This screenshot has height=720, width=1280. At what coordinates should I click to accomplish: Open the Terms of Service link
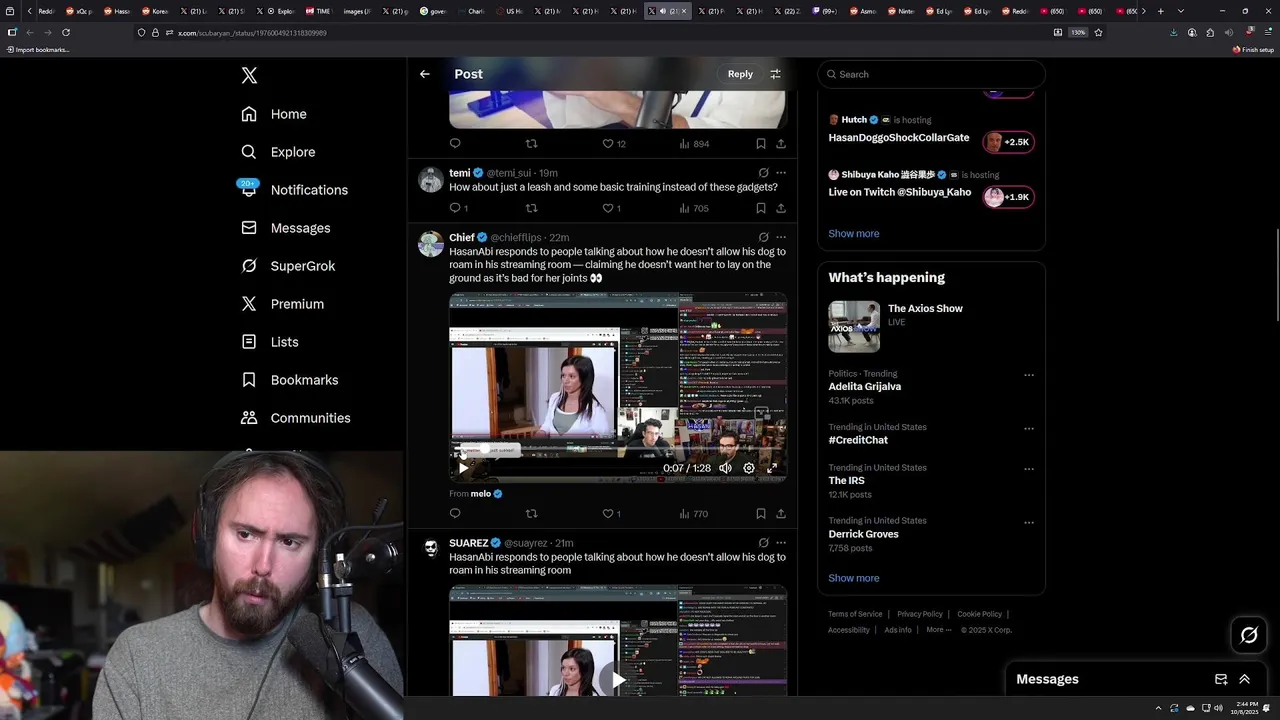(855, 614)
